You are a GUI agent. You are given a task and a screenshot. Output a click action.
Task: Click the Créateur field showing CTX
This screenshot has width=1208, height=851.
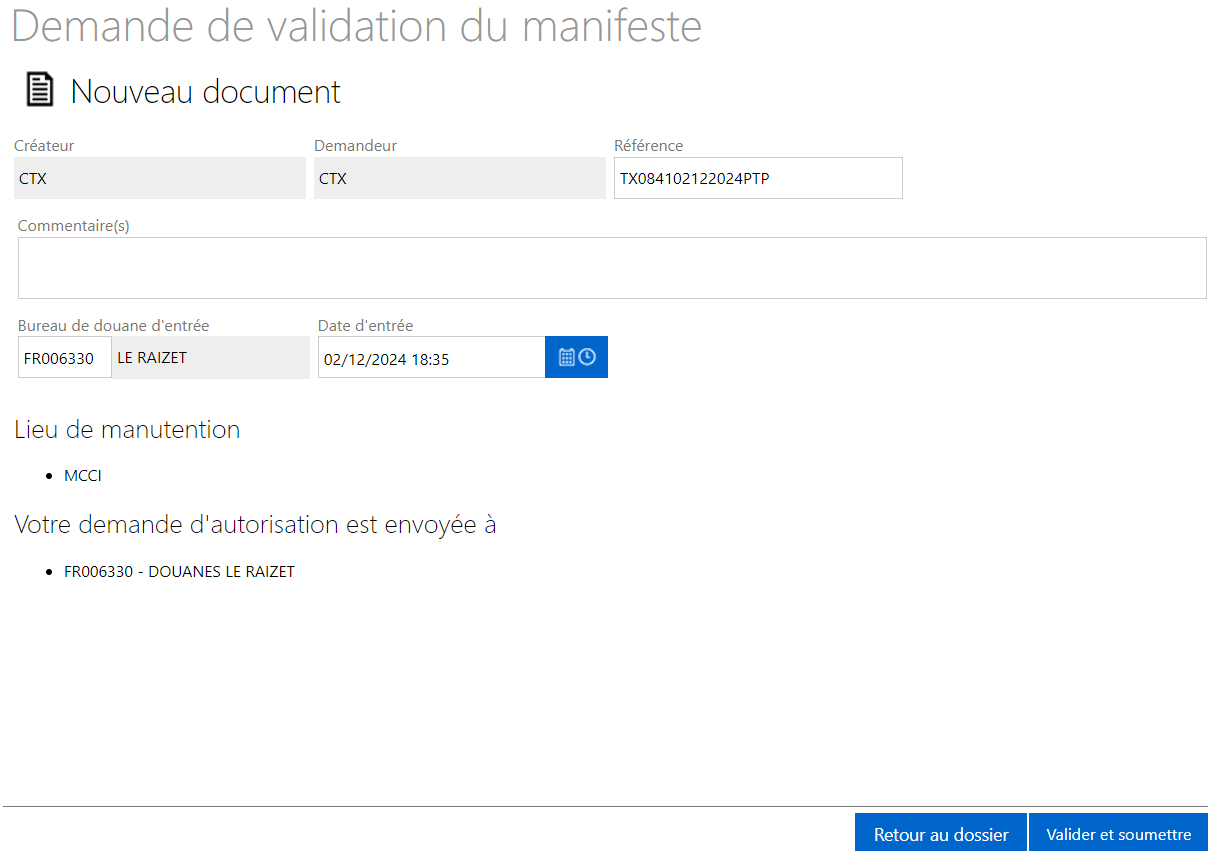pyautogui.click(x=159, y=179)
